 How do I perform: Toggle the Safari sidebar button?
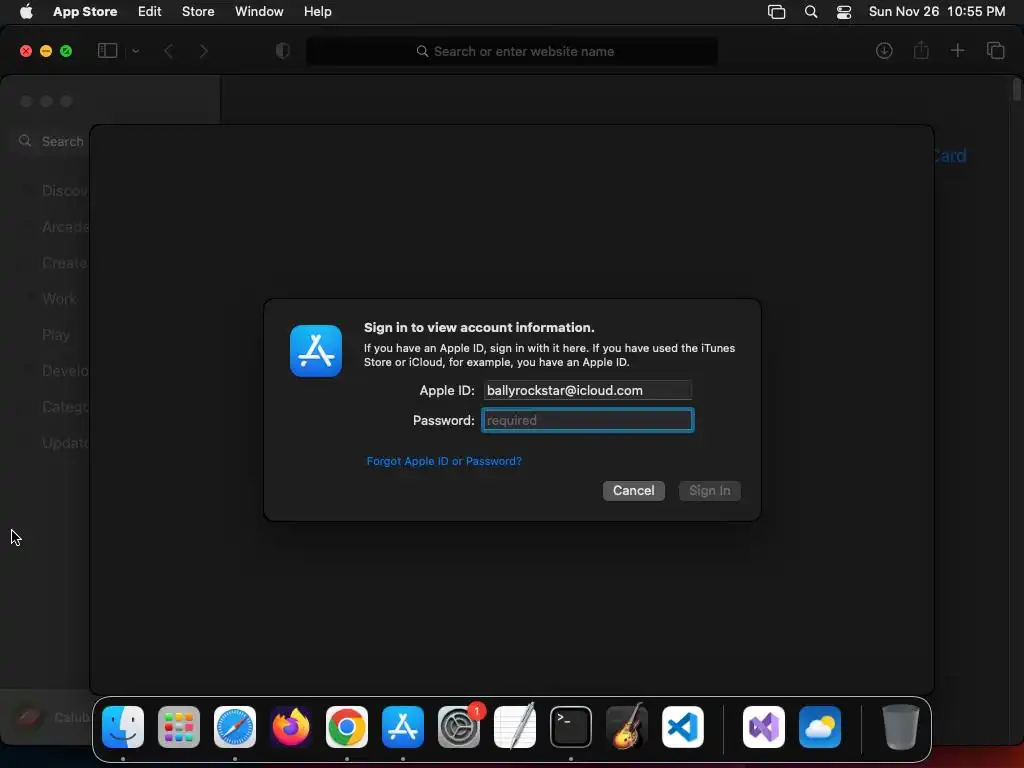click(x=107, y=51)
